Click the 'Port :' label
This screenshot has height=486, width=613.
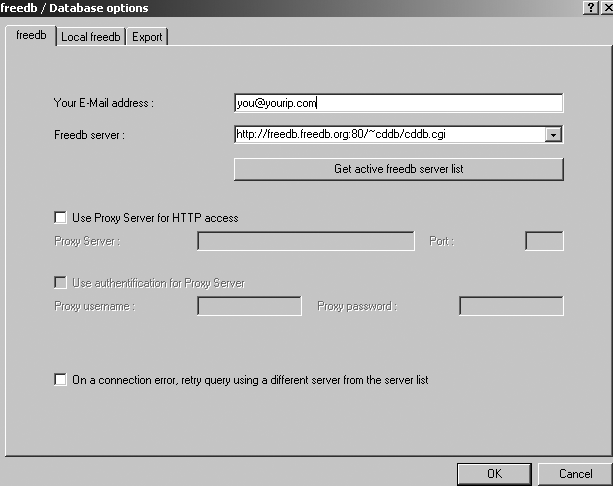click(x=442, y=241)
